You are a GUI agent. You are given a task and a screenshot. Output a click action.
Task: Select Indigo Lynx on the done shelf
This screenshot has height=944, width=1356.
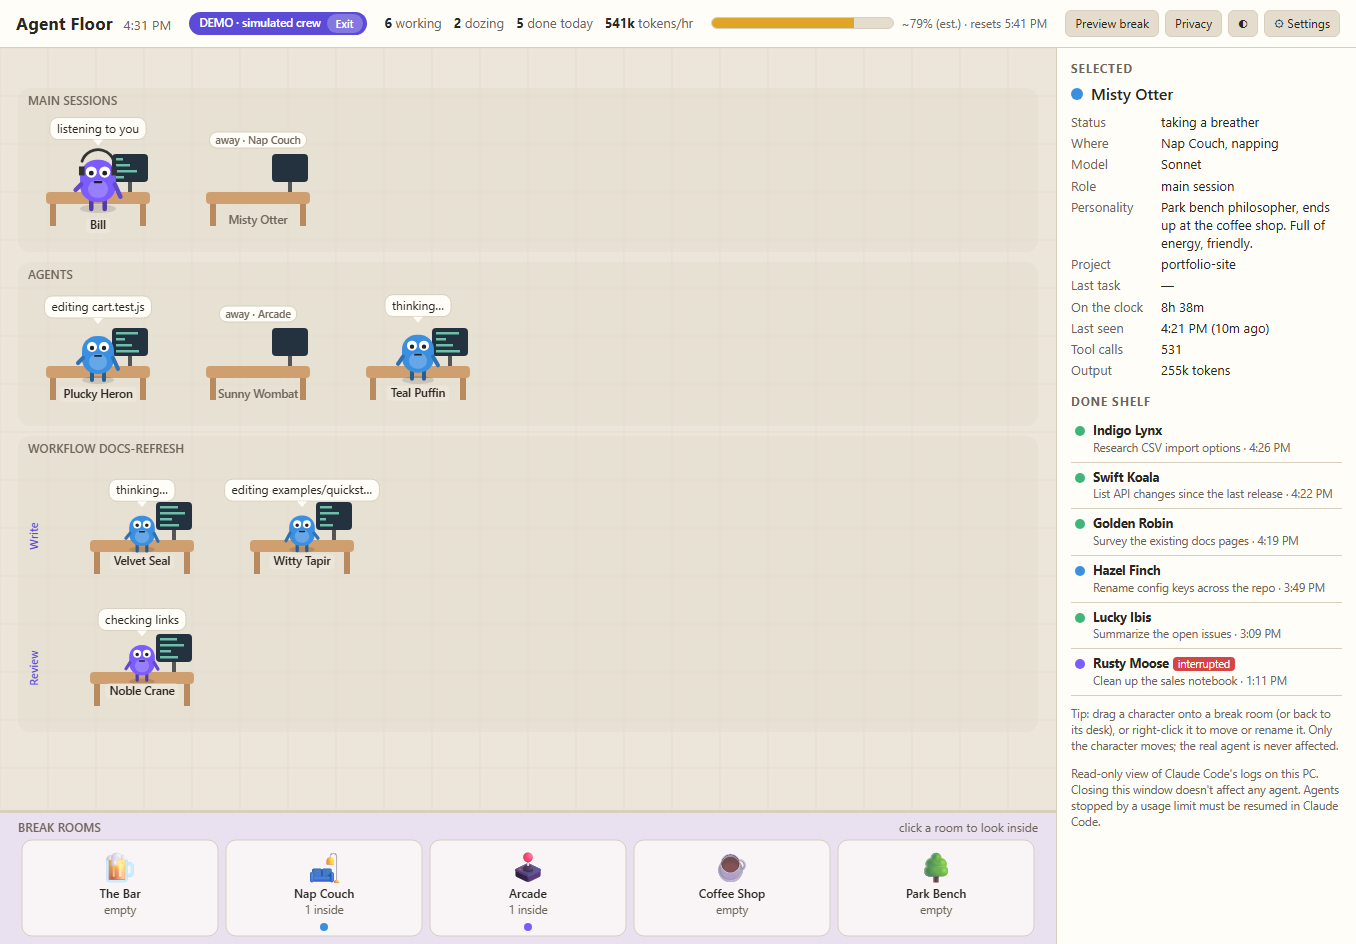1206,439
